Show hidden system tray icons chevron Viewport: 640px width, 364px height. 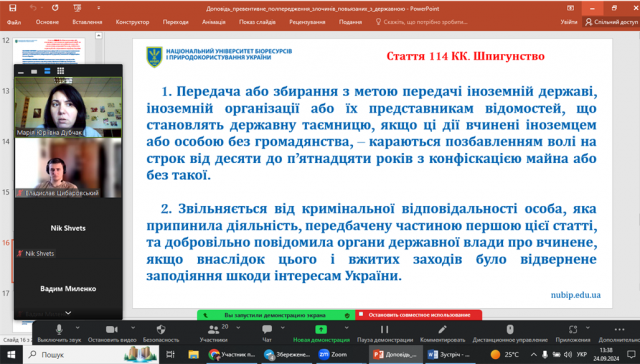click(x=533, y=355)
